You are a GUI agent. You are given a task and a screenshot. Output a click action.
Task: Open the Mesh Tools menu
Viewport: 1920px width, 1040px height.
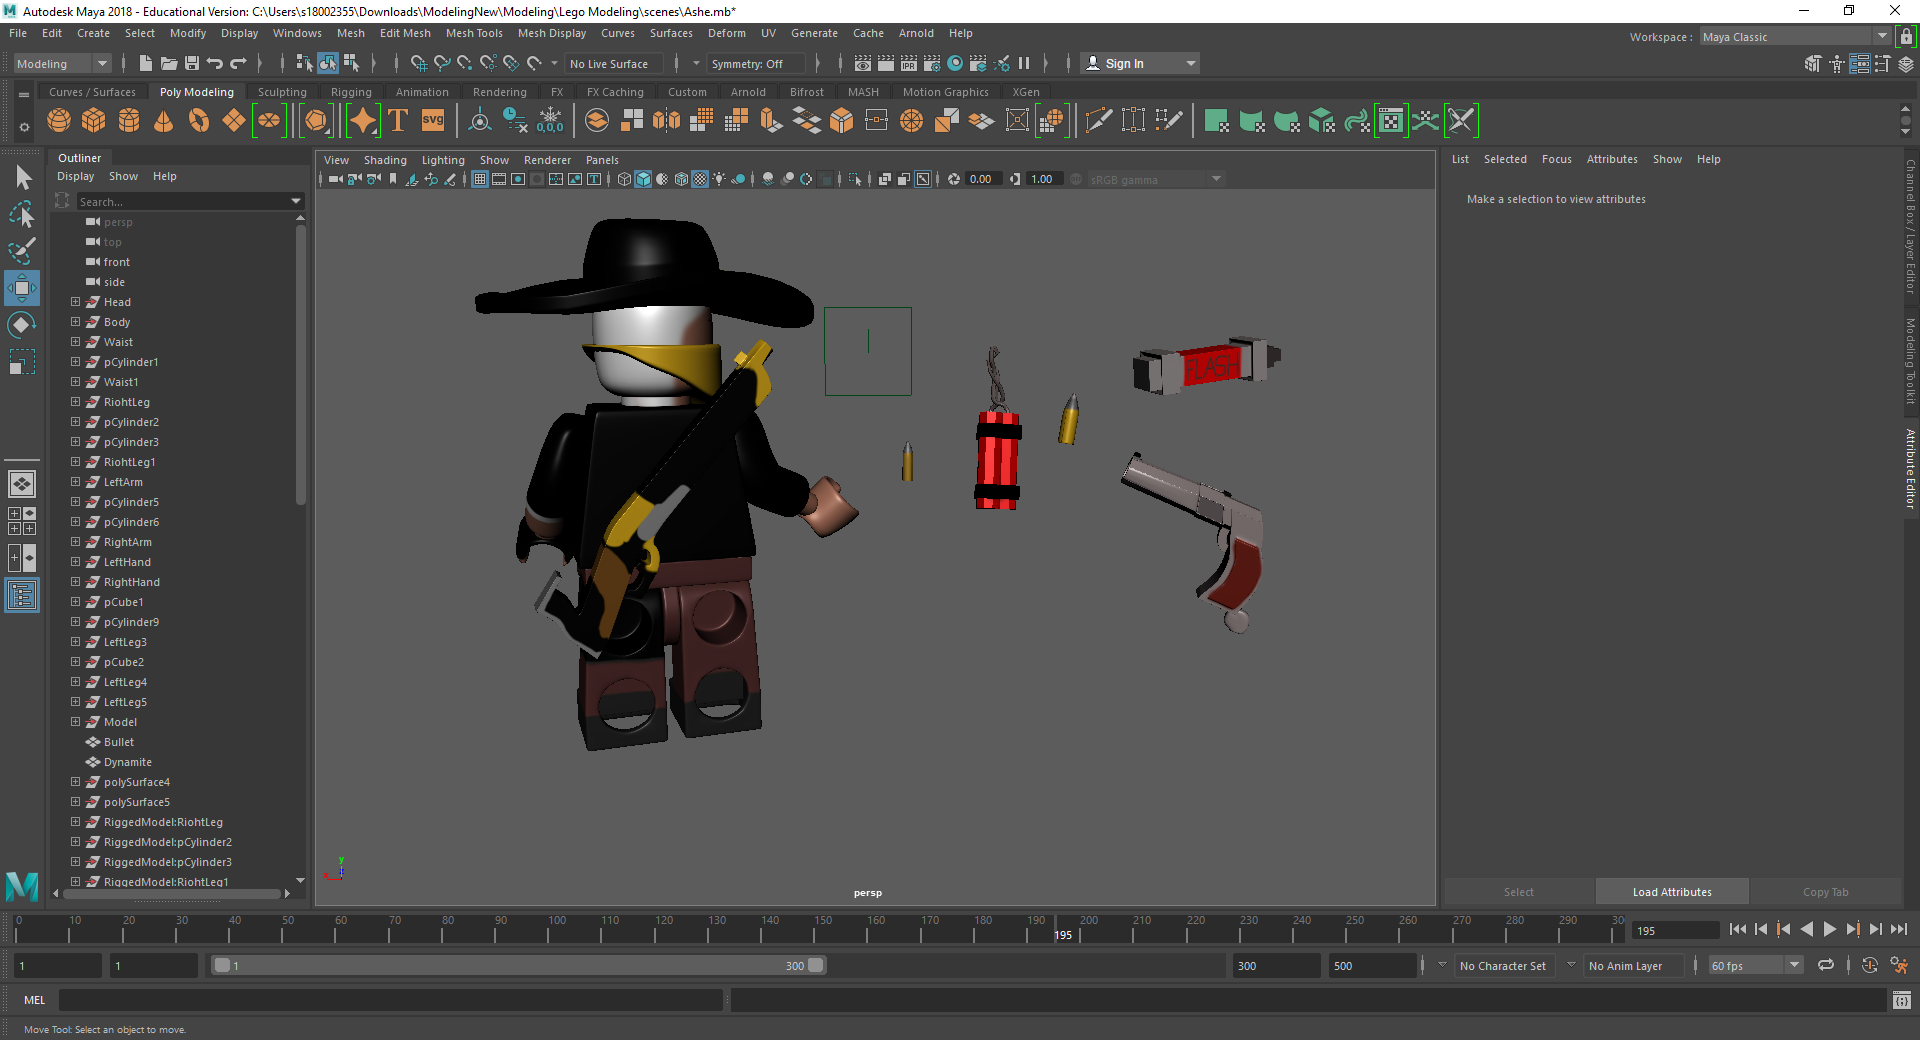(474, 33)
